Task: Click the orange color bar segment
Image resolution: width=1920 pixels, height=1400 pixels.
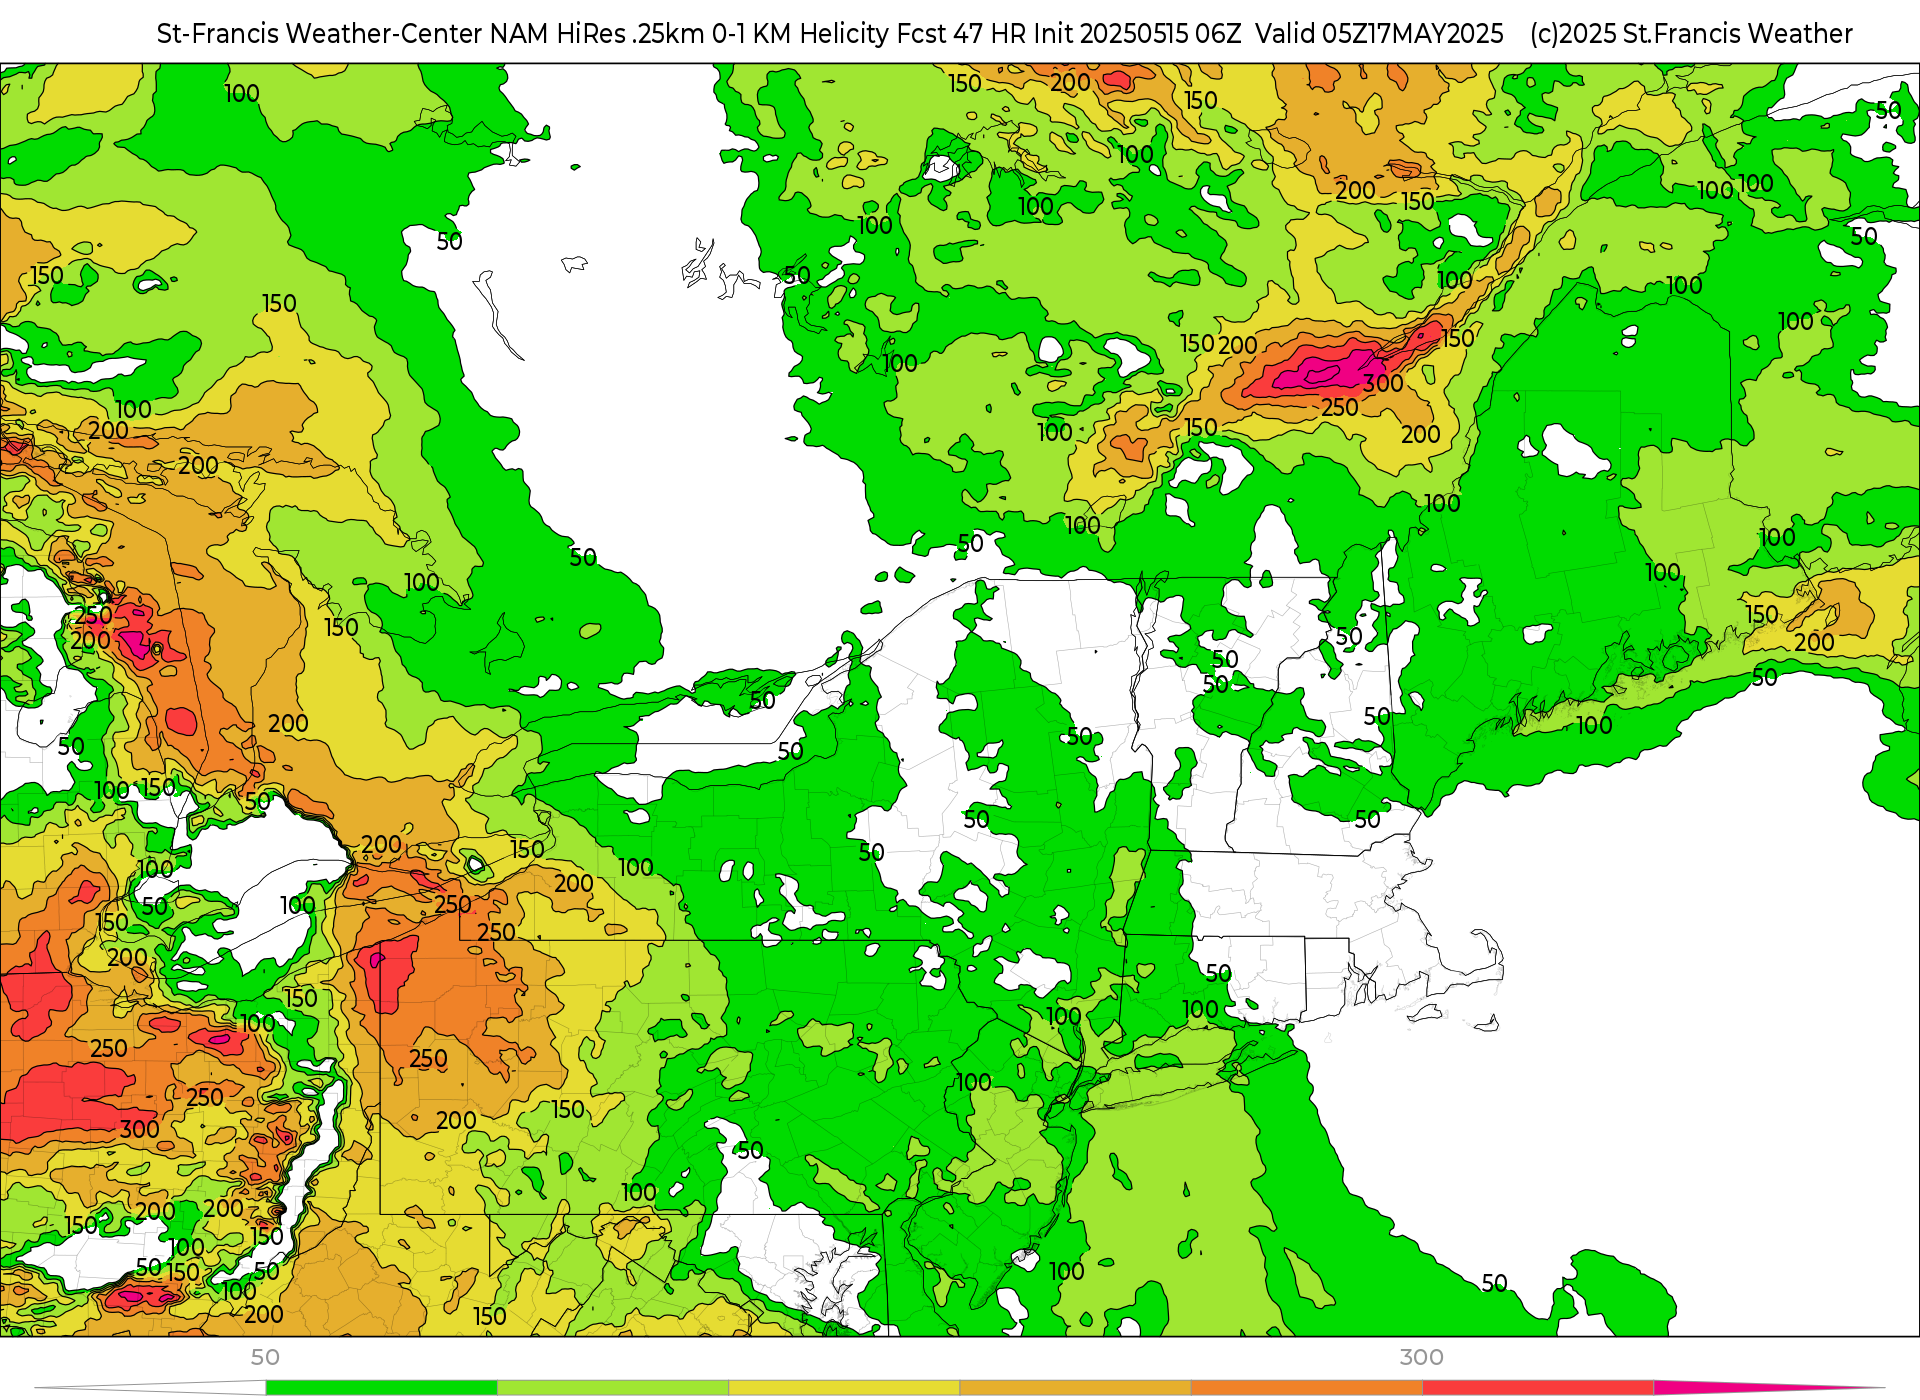Action: click(1307, 1388)
